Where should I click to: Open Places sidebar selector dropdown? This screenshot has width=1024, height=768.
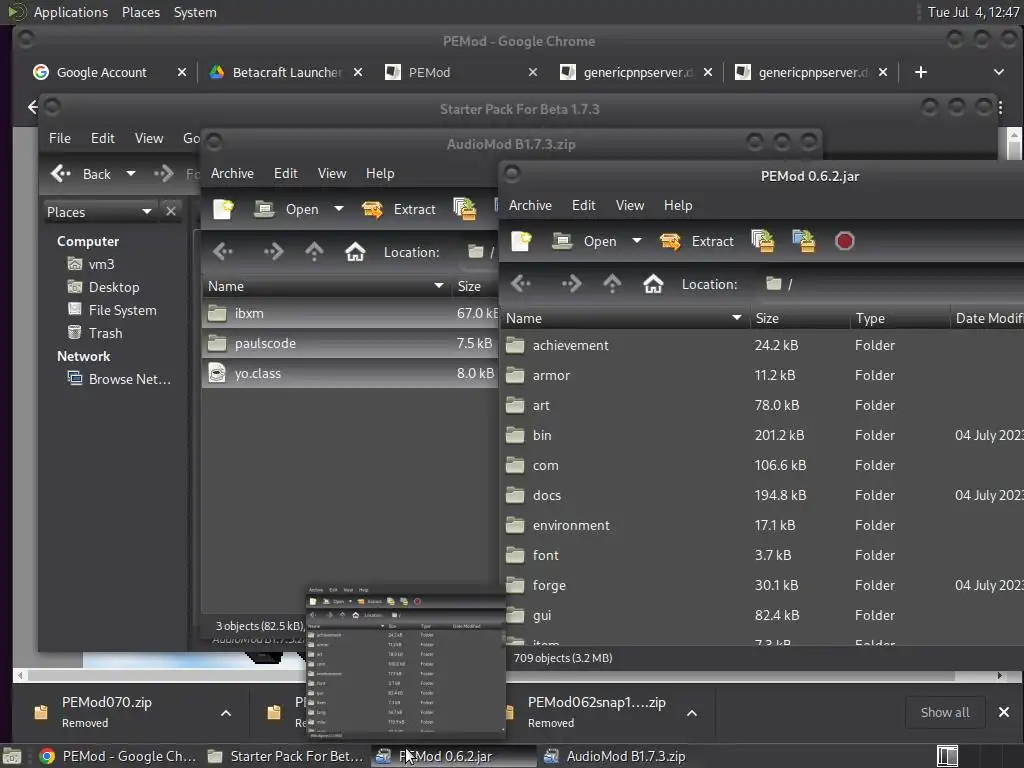point(99,212)
